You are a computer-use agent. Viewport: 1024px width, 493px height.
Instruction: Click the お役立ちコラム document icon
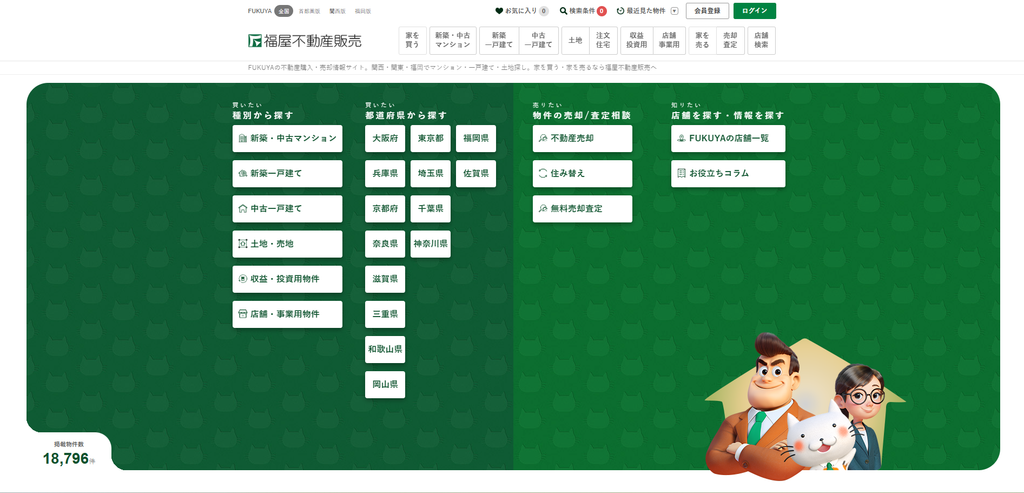click(682, 174)
